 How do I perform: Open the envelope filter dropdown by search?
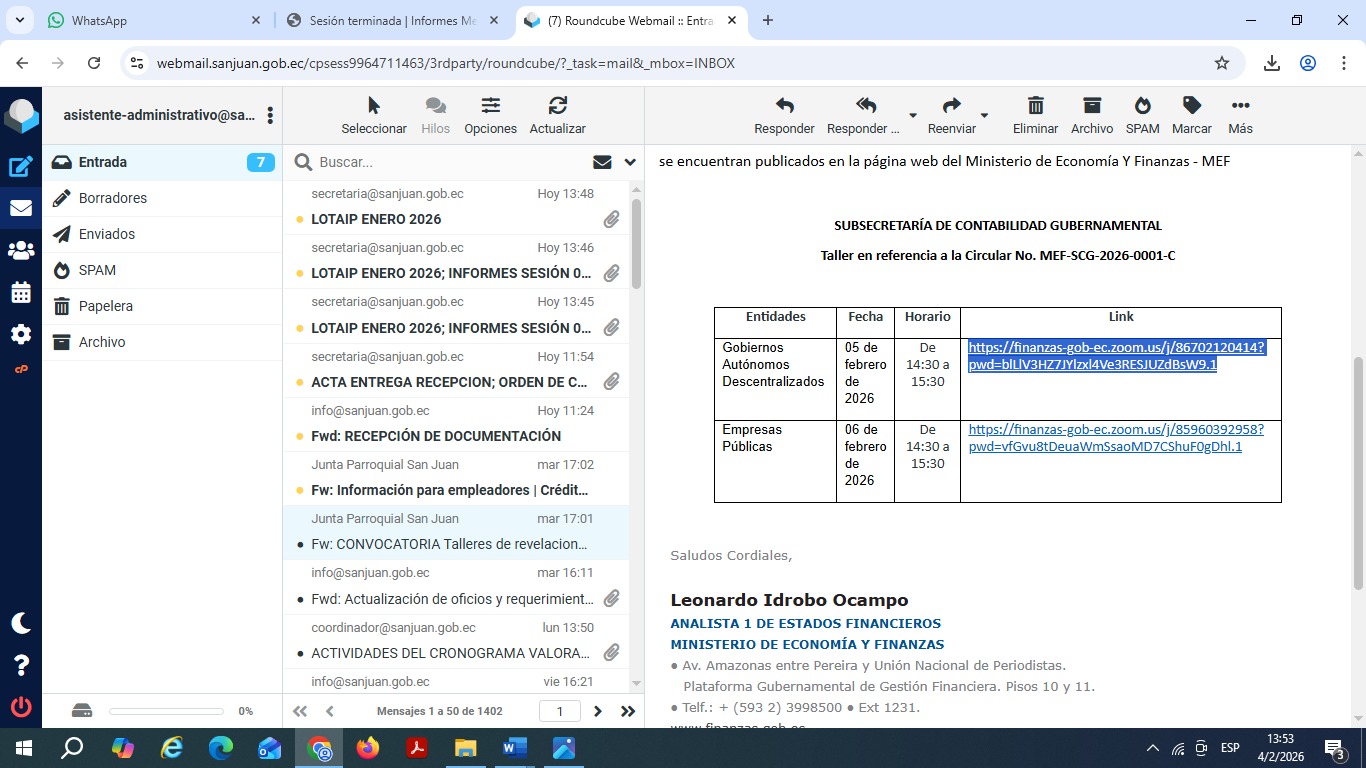[602, 162]
